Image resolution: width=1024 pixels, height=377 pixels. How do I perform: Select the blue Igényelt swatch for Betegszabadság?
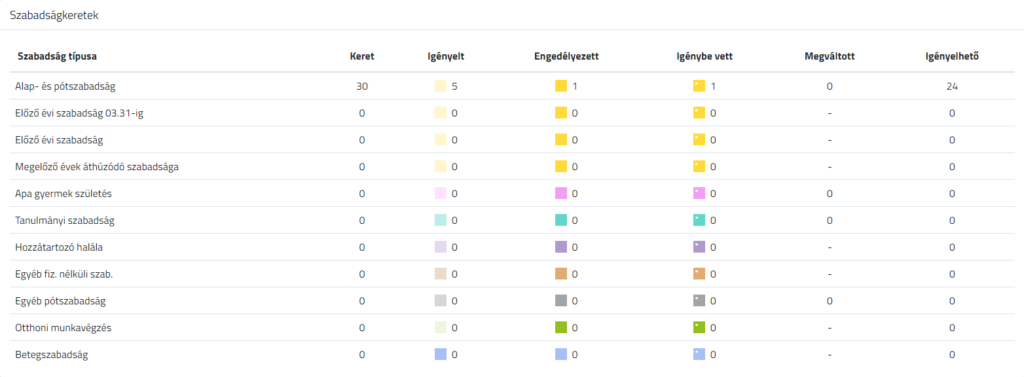point(440,355)
